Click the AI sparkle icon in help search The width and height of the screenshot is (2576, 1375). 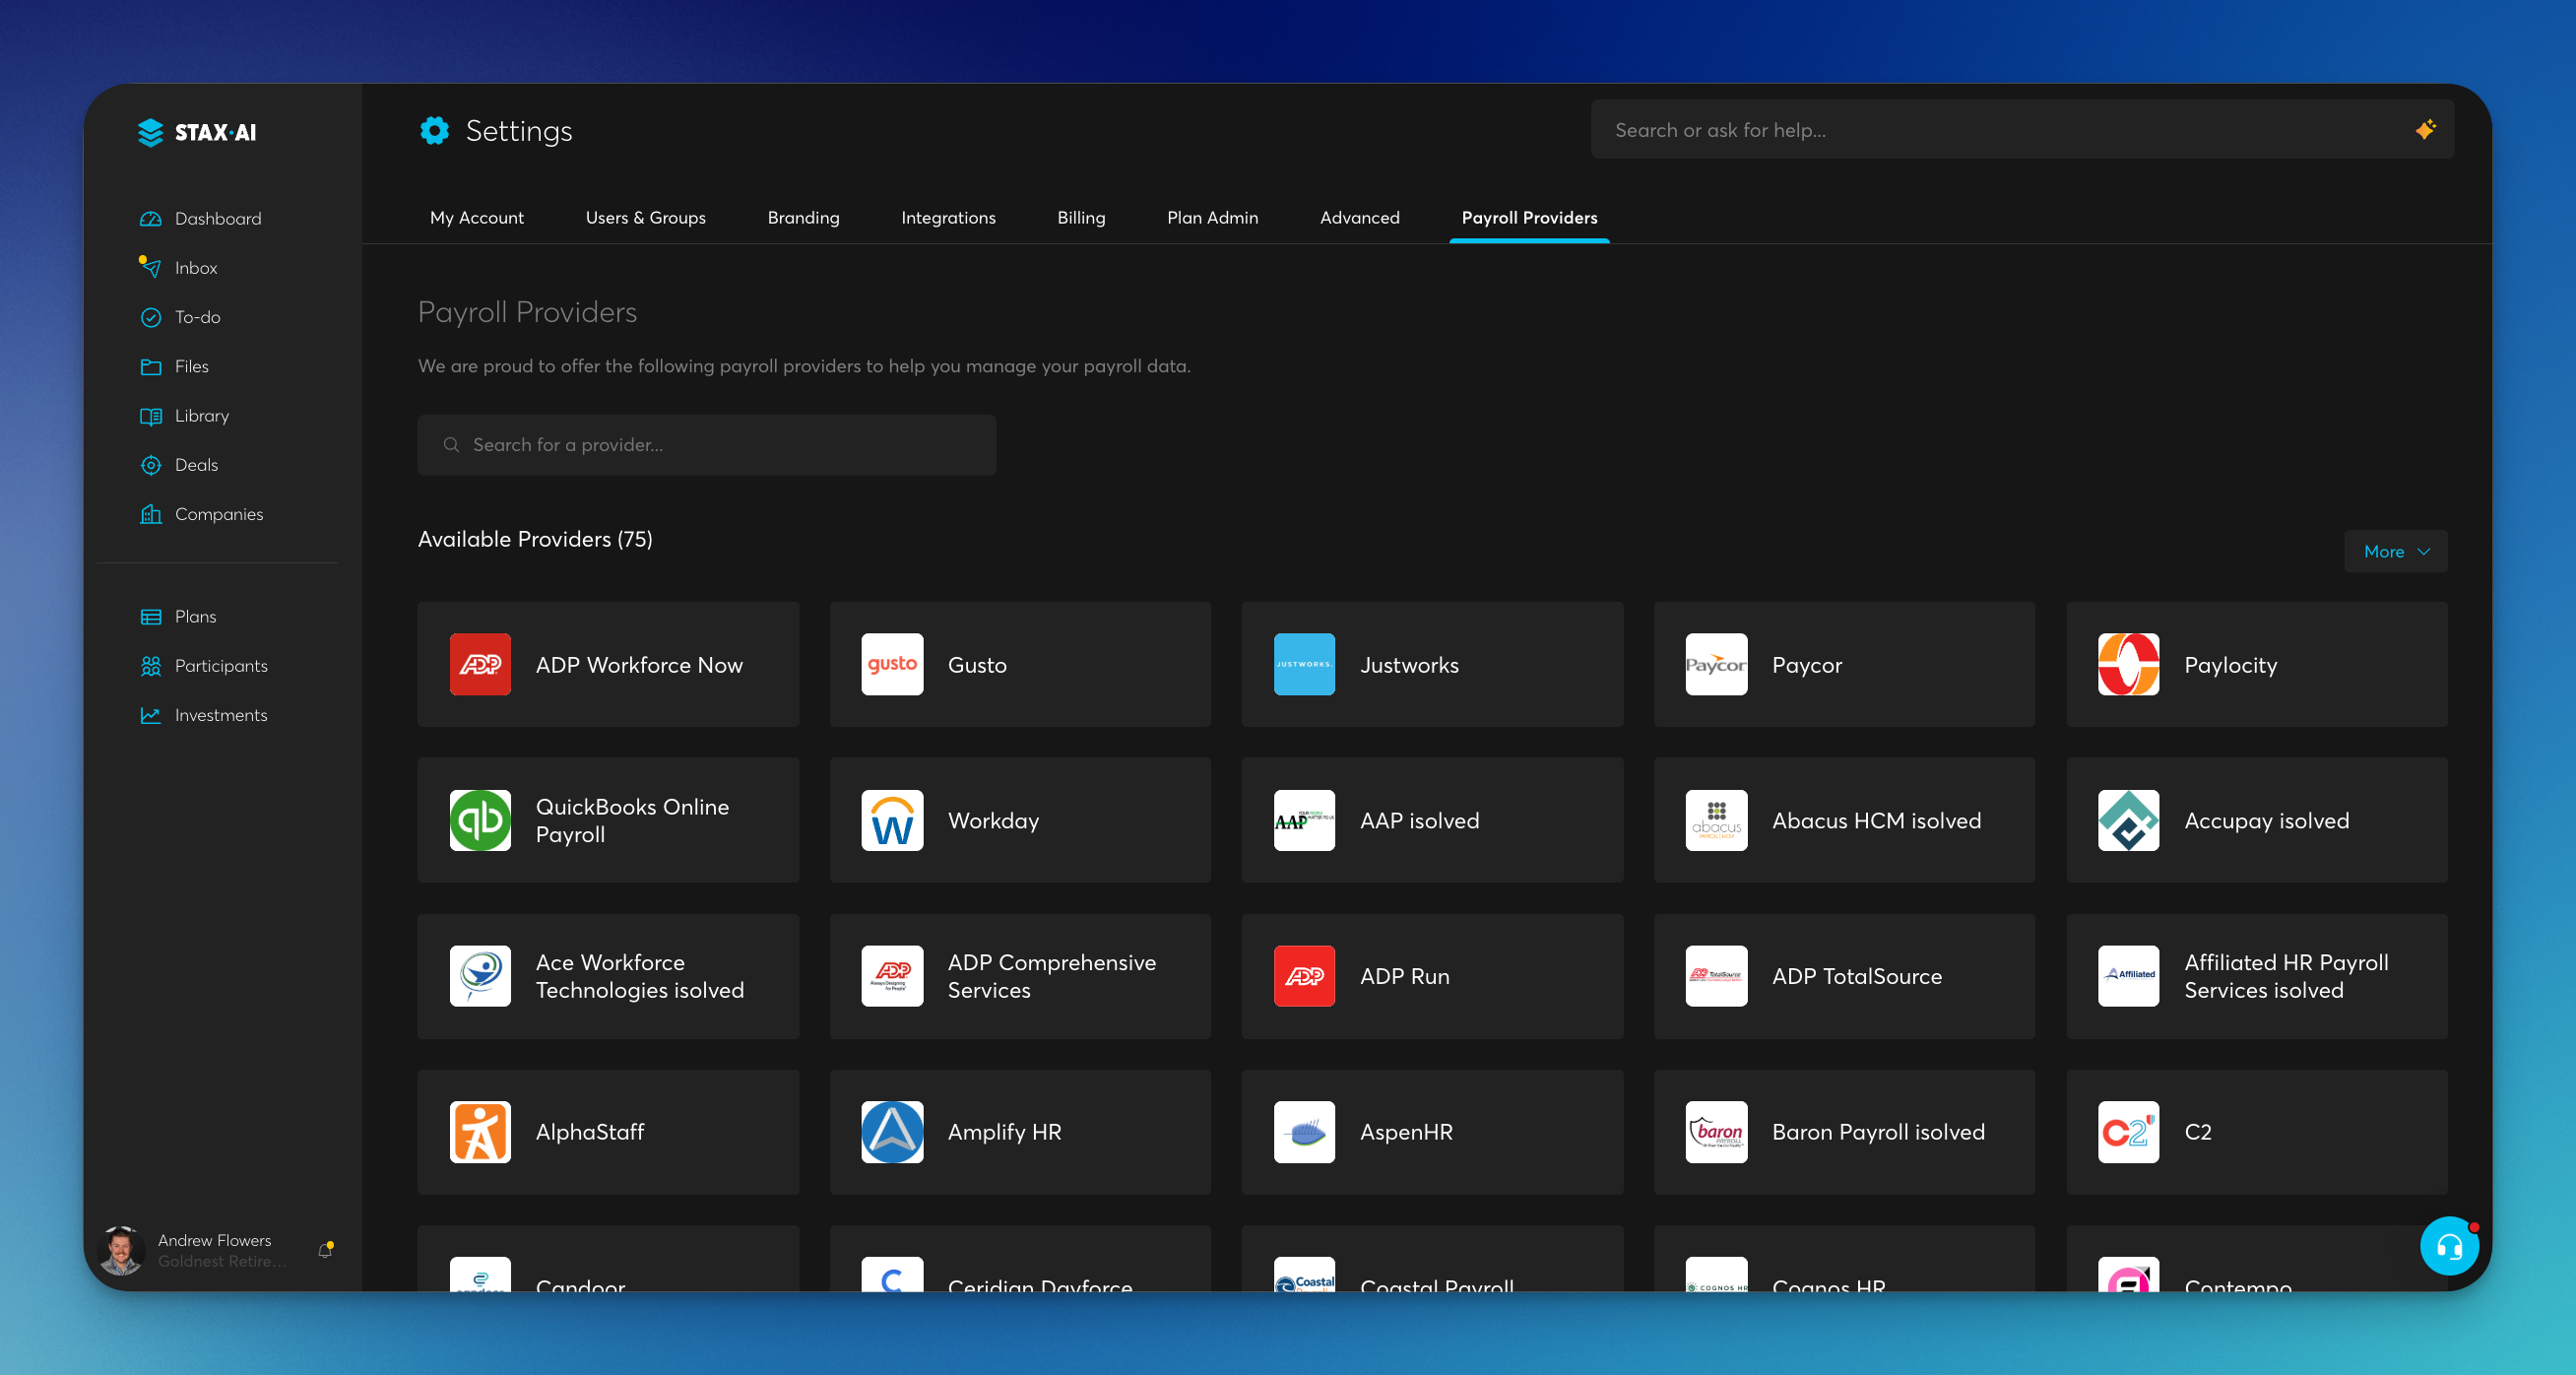2425,130
